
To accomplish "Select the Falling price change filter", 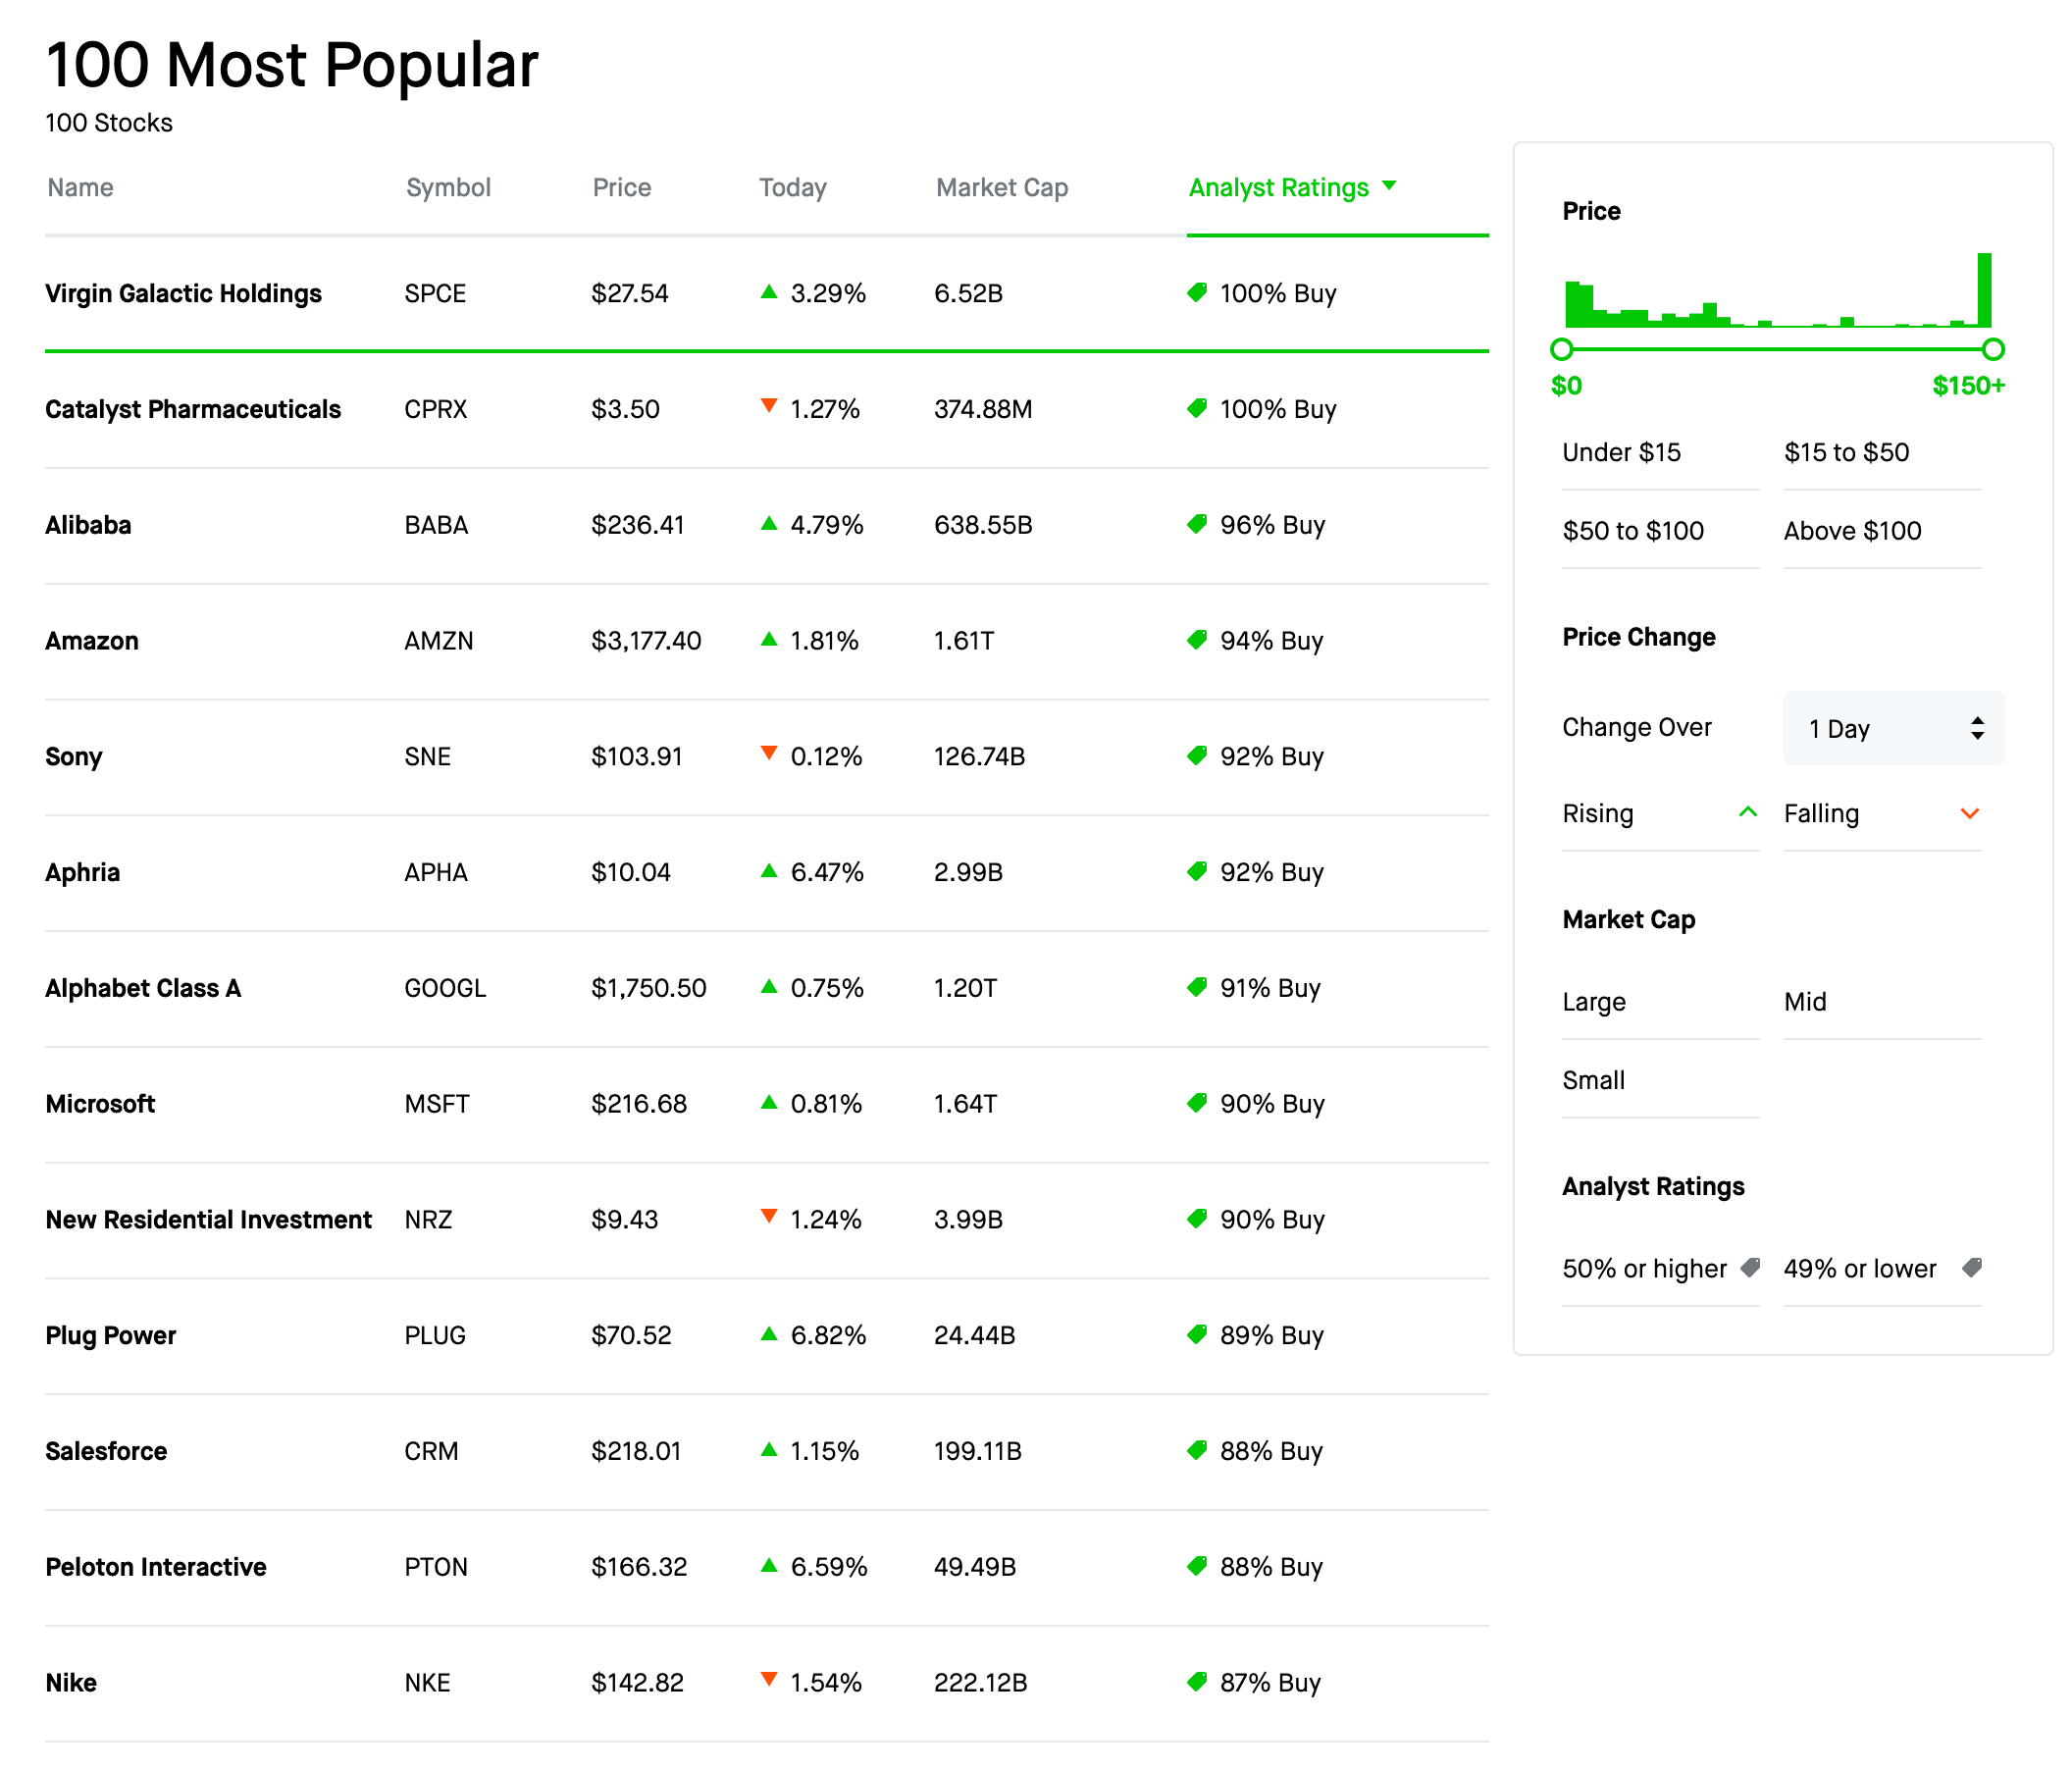I will [x=1882, y=814].
